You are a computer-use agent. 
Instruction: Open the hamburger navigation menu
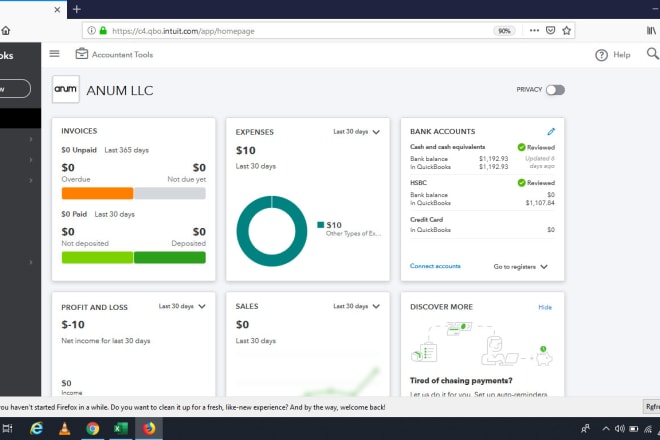point(54,54)
